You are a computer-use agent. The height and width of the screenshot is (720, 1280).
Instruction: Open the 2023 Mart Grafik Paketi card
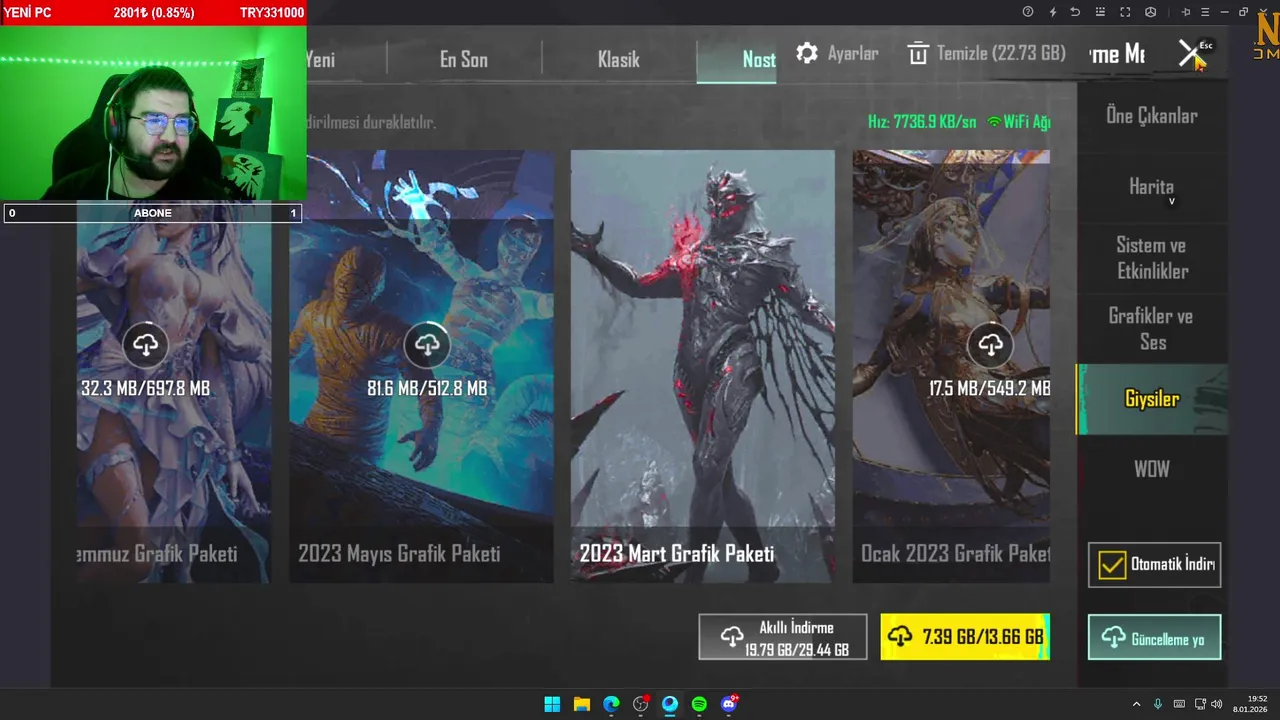click(x=702, y=366)
